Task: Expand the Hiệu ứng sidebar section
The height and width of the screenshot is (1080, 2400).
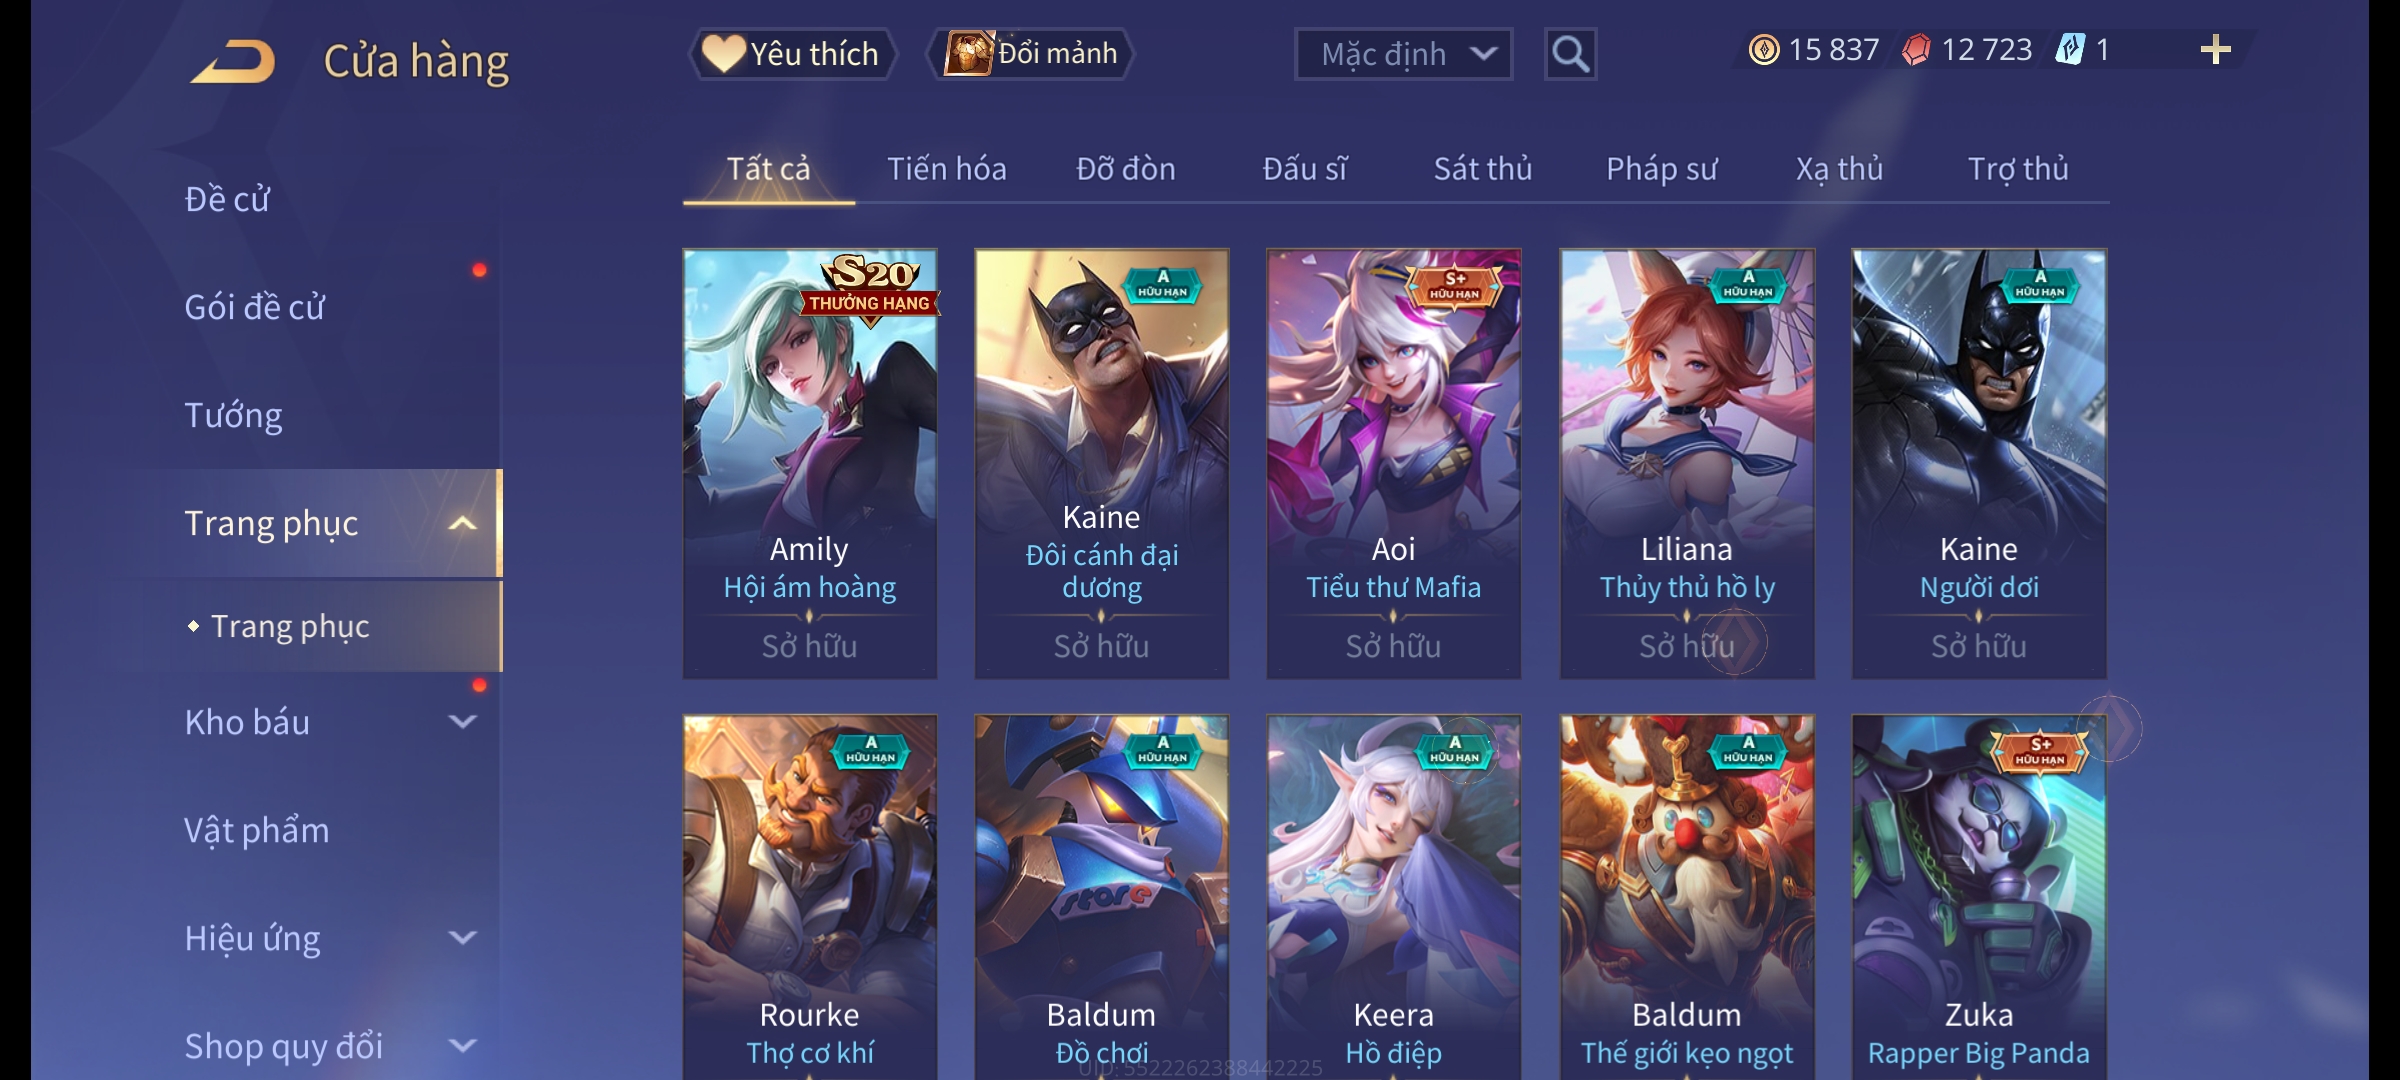Action: pos(462,937)
